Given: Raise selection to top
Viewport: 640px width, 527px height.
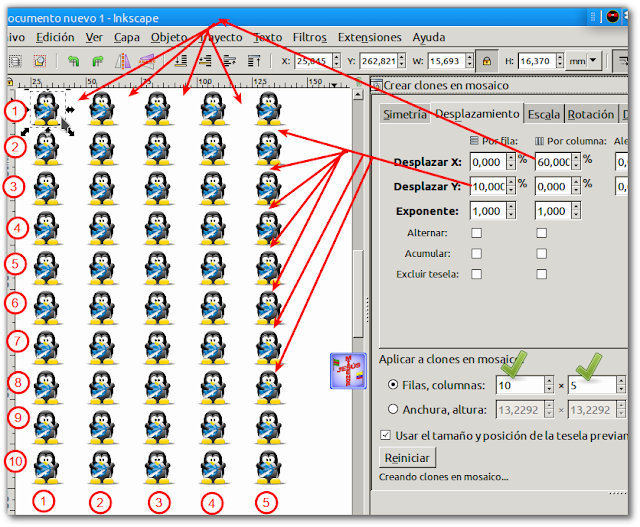Looking at the screenshot, I should (x=254, y=61).
